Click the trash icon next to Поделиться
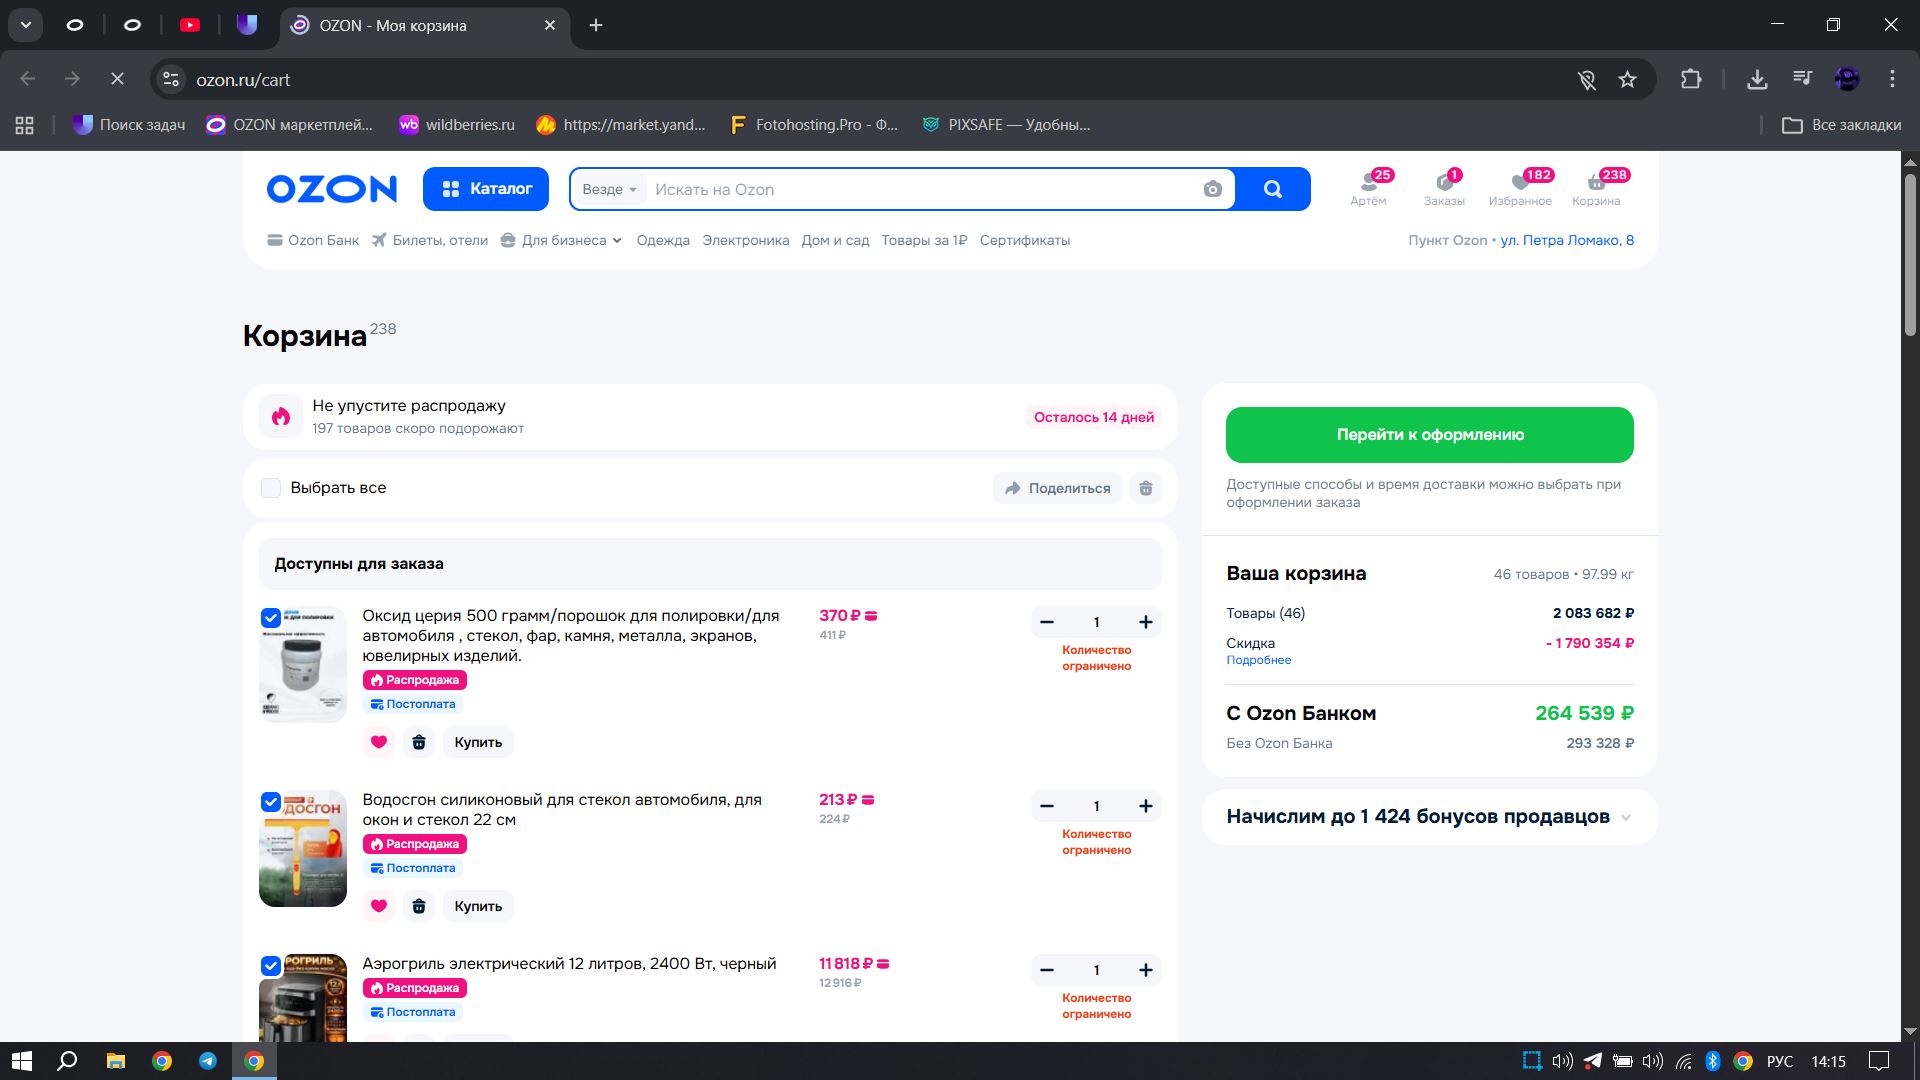Viewport: 1920px width, 1080px height. pos(1146,488)
